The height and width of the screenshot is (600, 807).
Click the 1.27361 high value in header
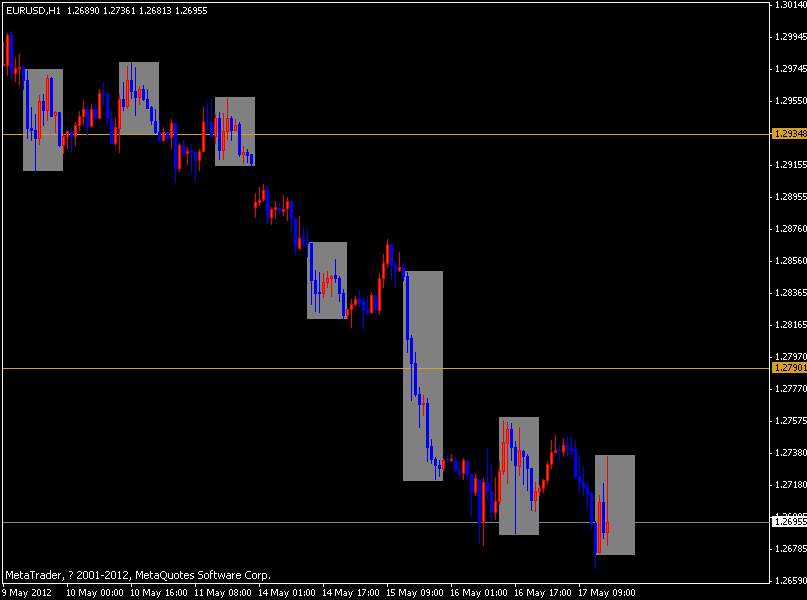(x=119, y=10)
